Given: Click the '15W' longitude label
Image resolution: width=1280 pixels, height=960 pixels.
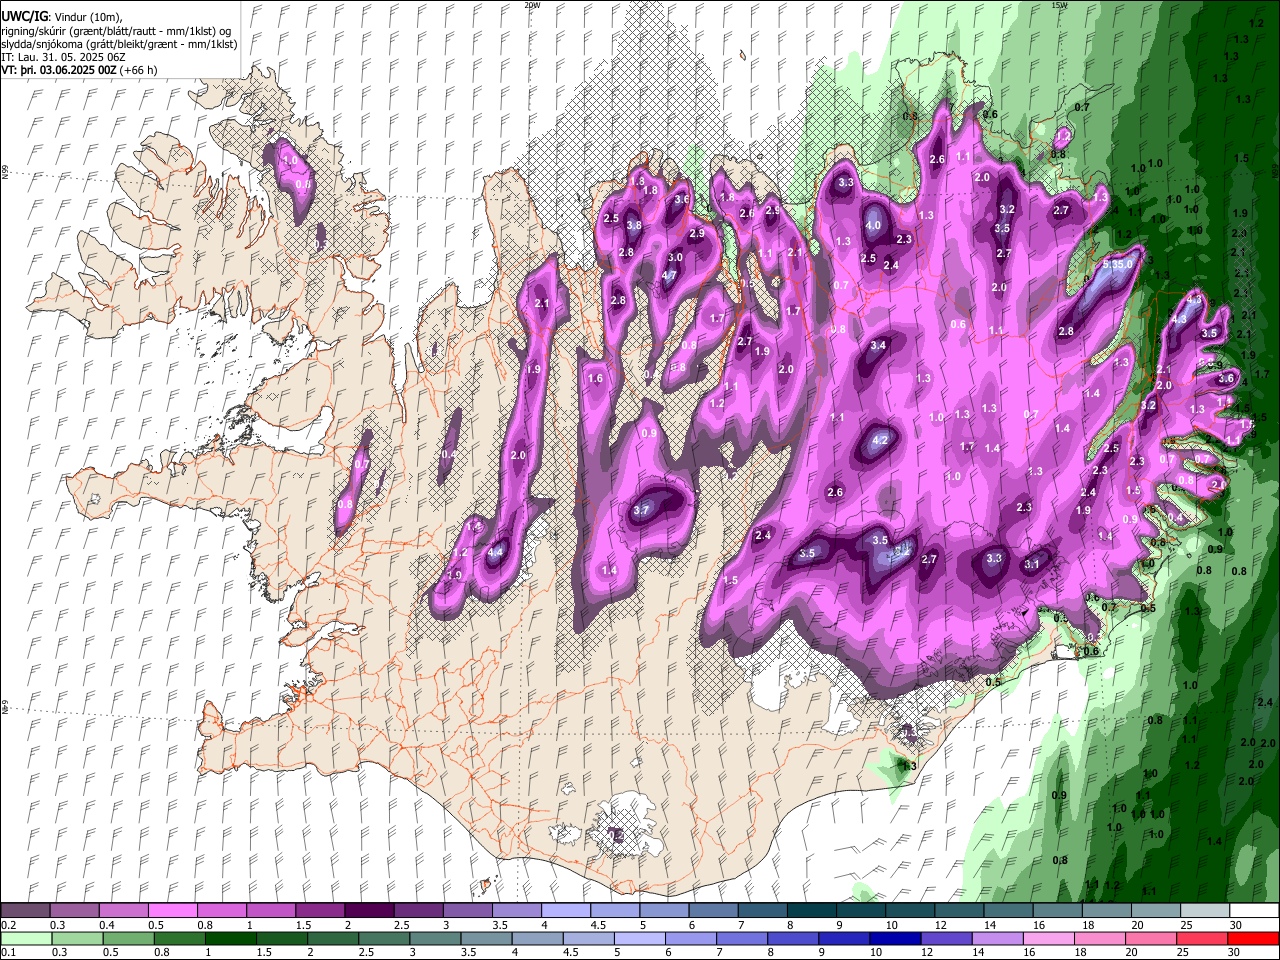Looking at the screenshot, I should 1058,5.
